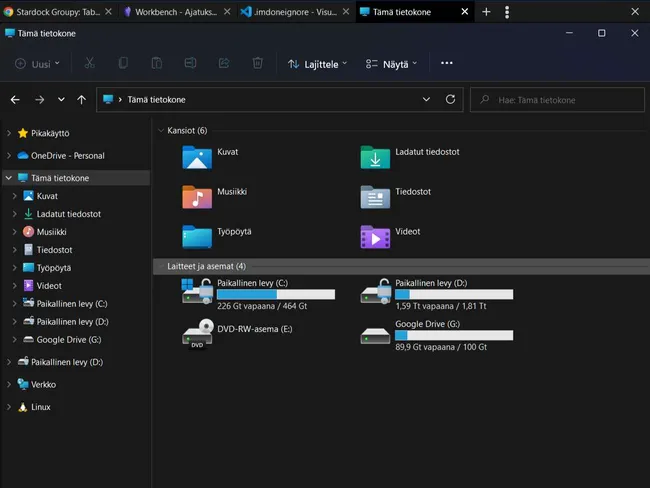
Task: Open the Tiedostot folder icon
Action: point(375,197)
